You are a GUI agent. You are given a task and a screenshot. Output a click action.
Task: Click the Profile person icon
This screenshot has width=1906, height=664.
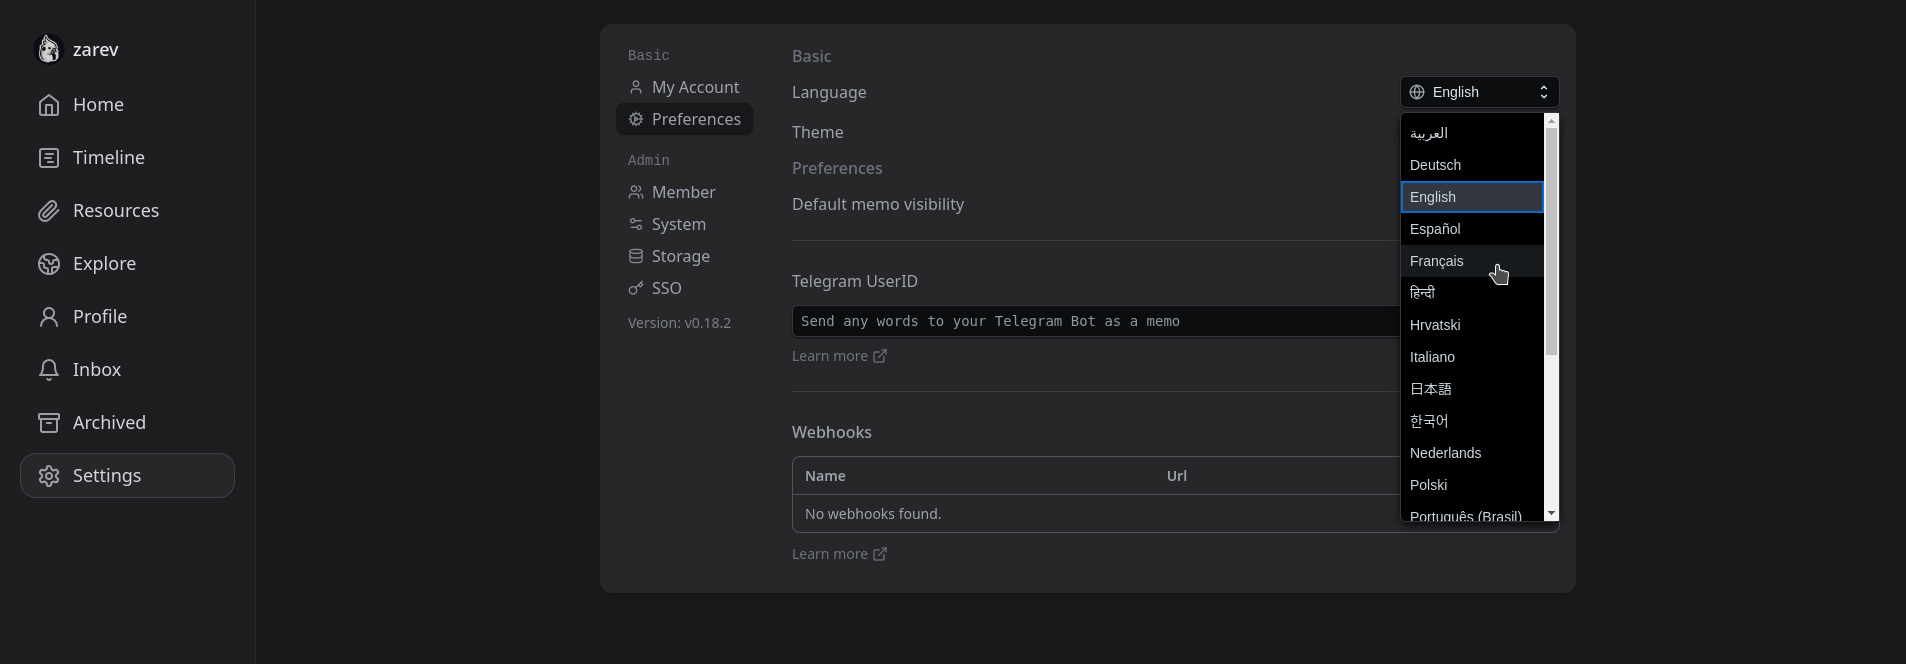tap(49, 317)
